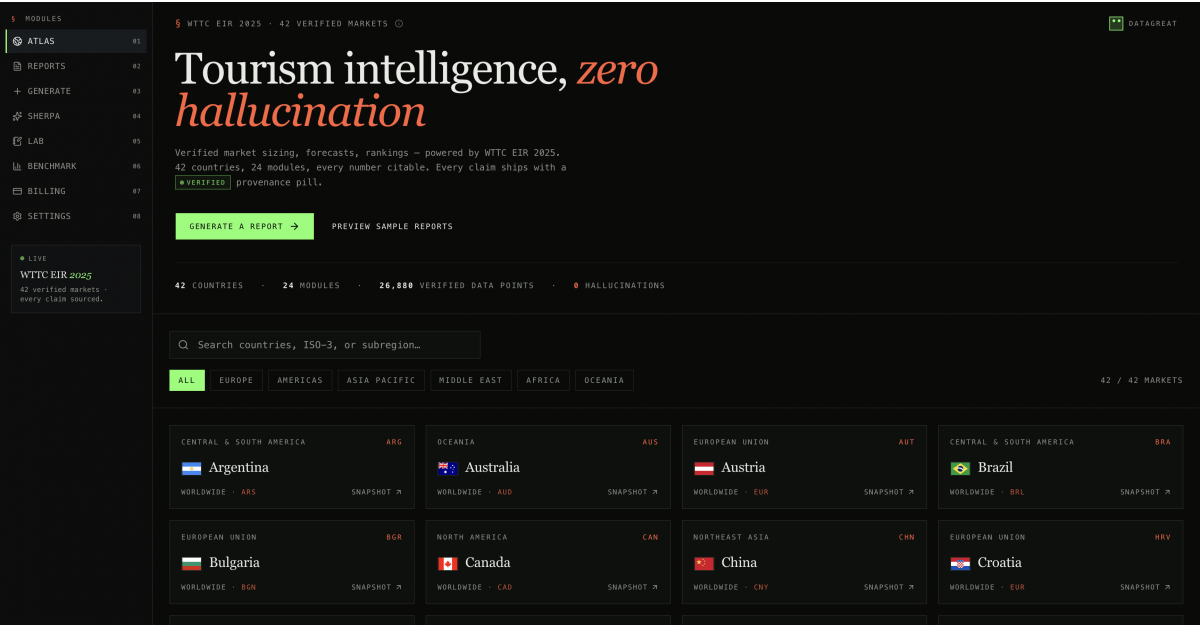
Task: Click the Canada flag icon
Action: click(x=447, y=563)
